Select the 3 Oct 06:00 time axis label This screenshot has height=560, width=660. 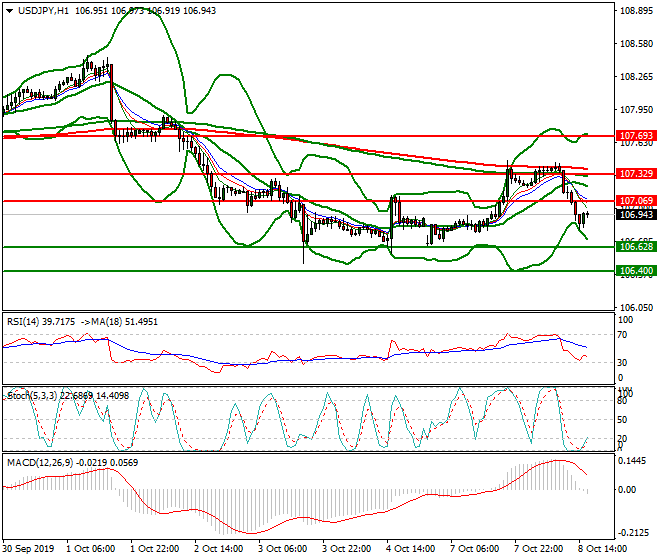point(282,549)
